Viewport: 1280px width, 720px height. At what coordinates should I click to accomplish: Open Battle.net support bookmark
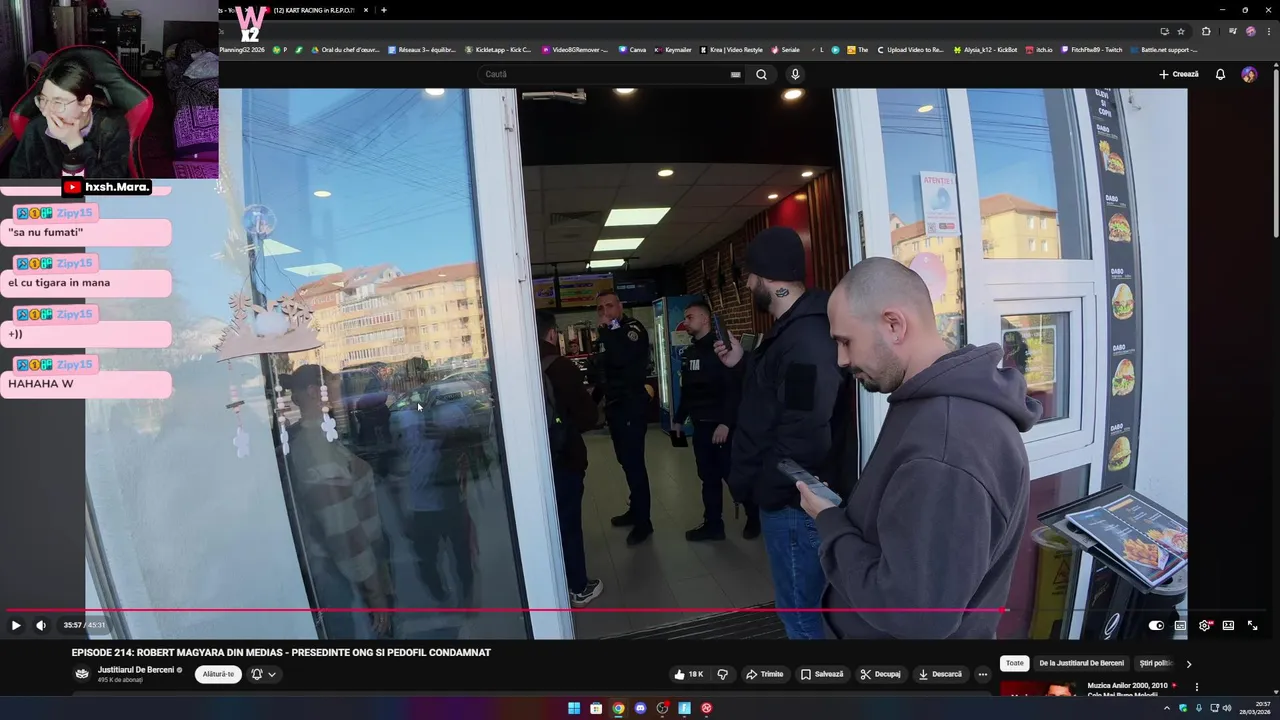(x=1164, y=50)
